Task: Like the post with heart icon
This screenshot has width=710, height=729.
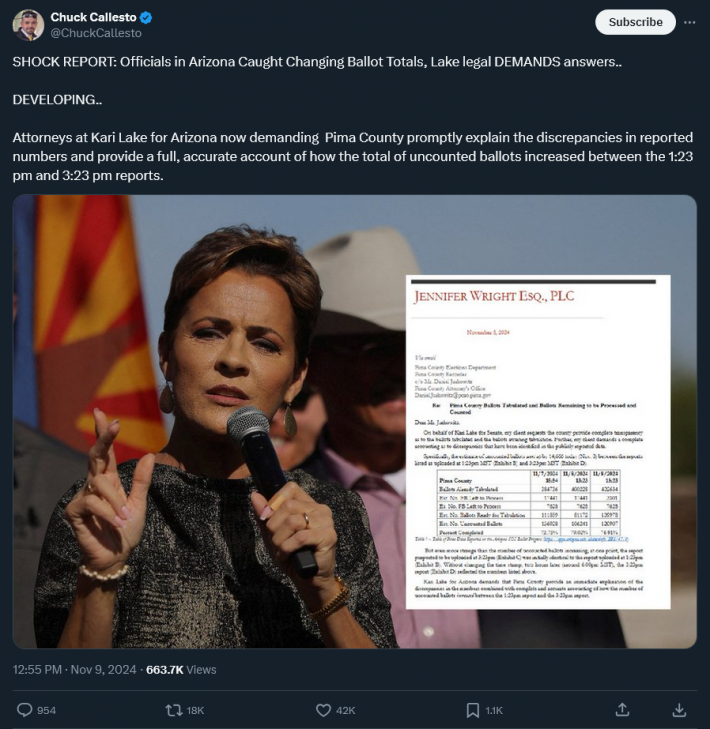Action: point(323,710)
